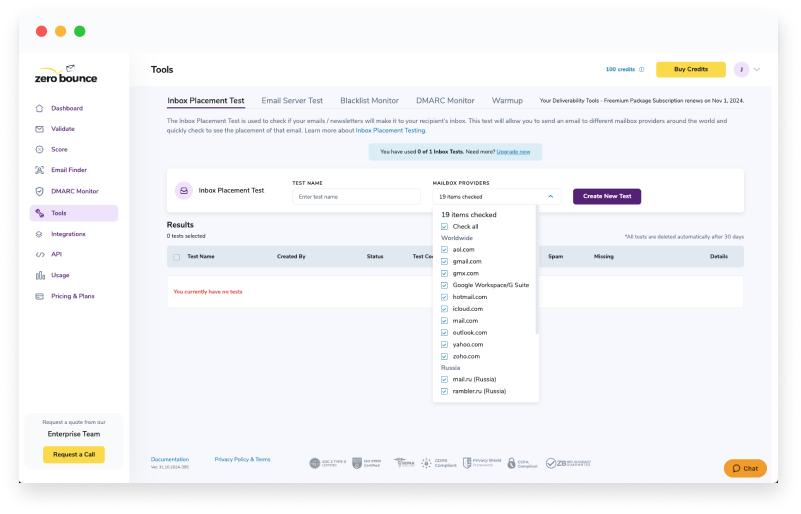
Task: Open the DMARC Monitor tab
Action: (x=445, y=101)
